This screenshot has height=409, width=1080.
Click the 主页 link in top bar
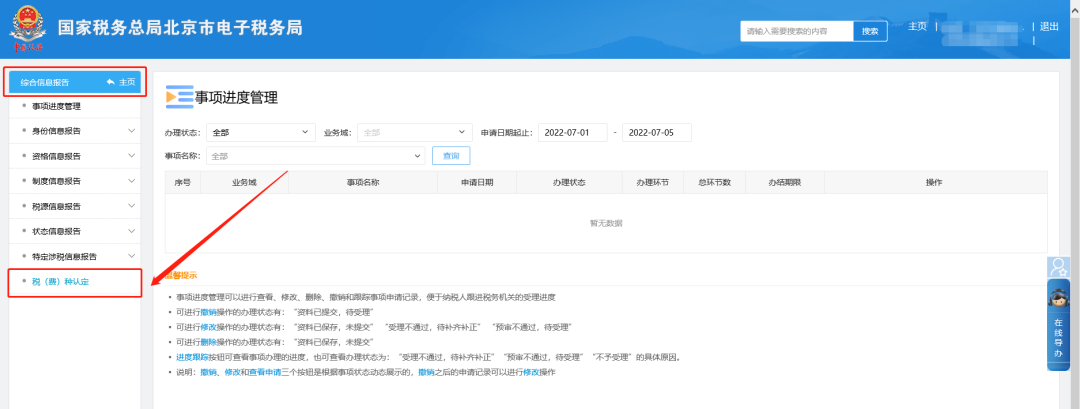point(917,26)
